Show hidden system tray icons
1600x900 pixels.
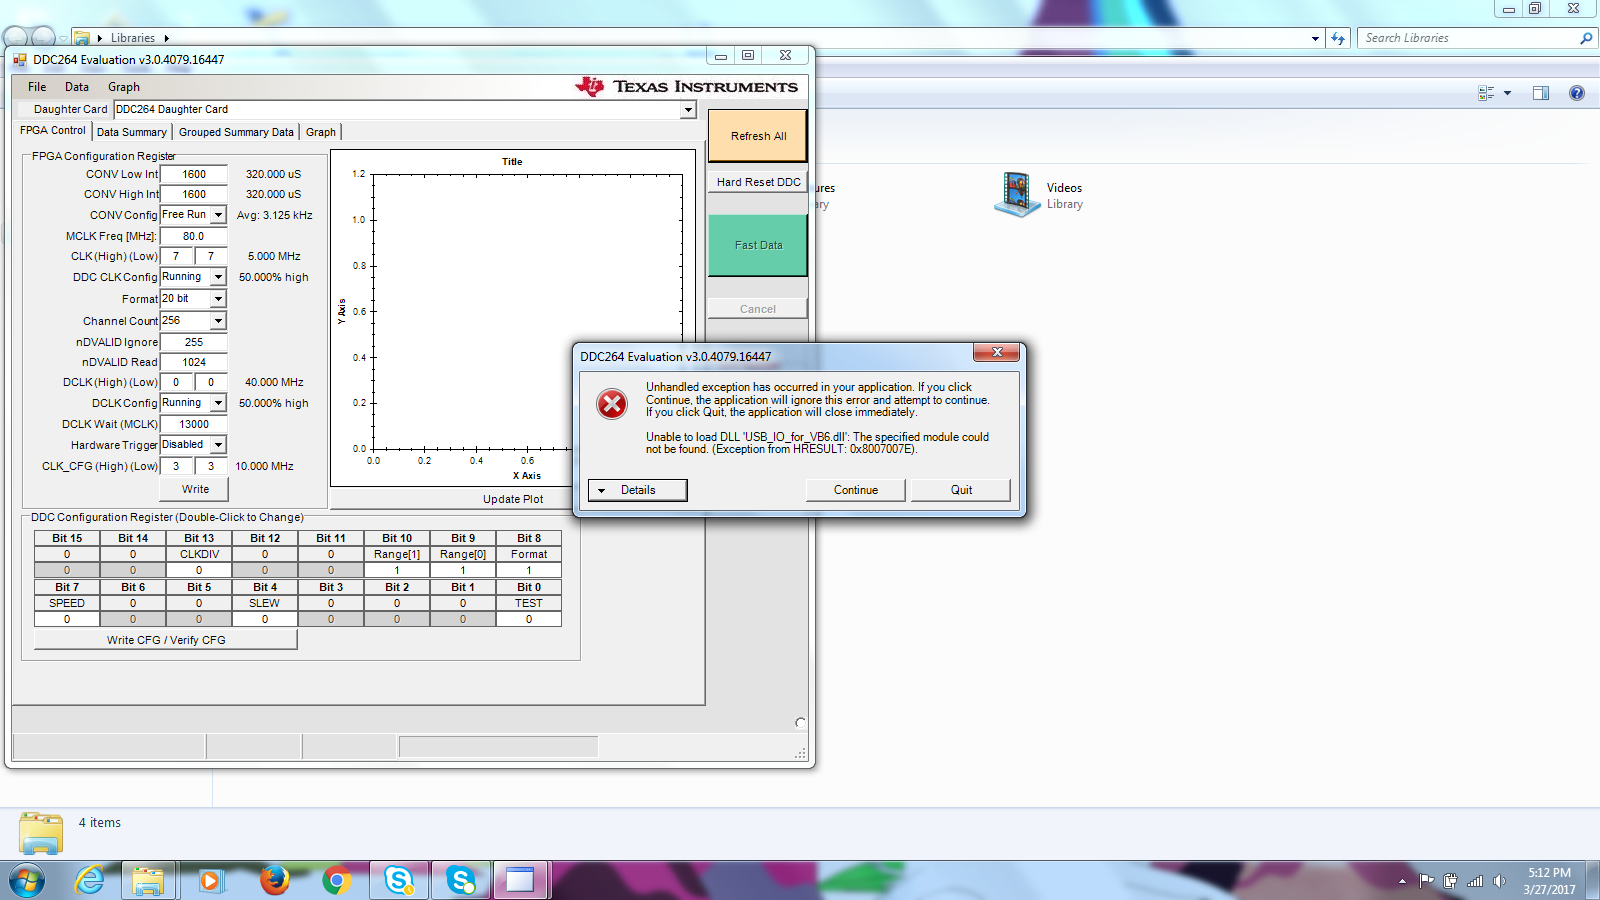point(1402,881)
